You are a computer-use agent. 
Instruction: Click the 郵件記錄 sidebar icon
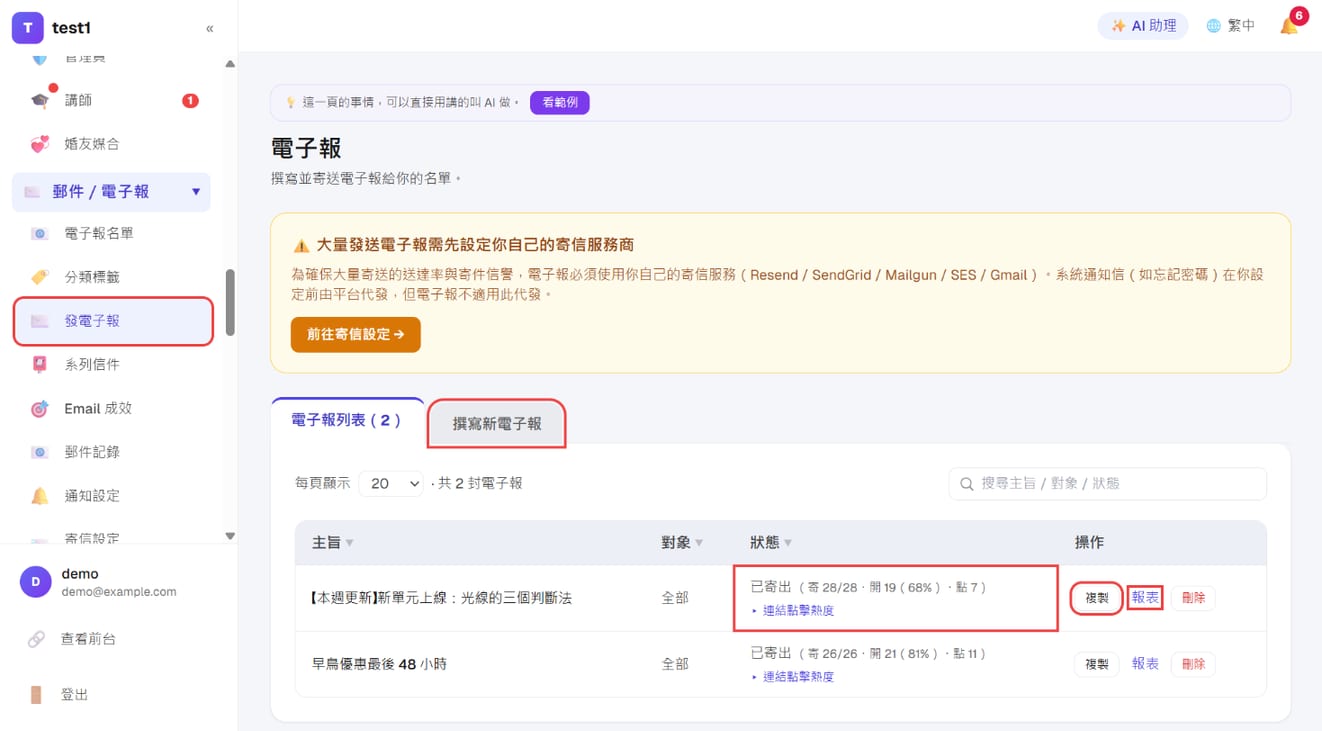(40, 452)
